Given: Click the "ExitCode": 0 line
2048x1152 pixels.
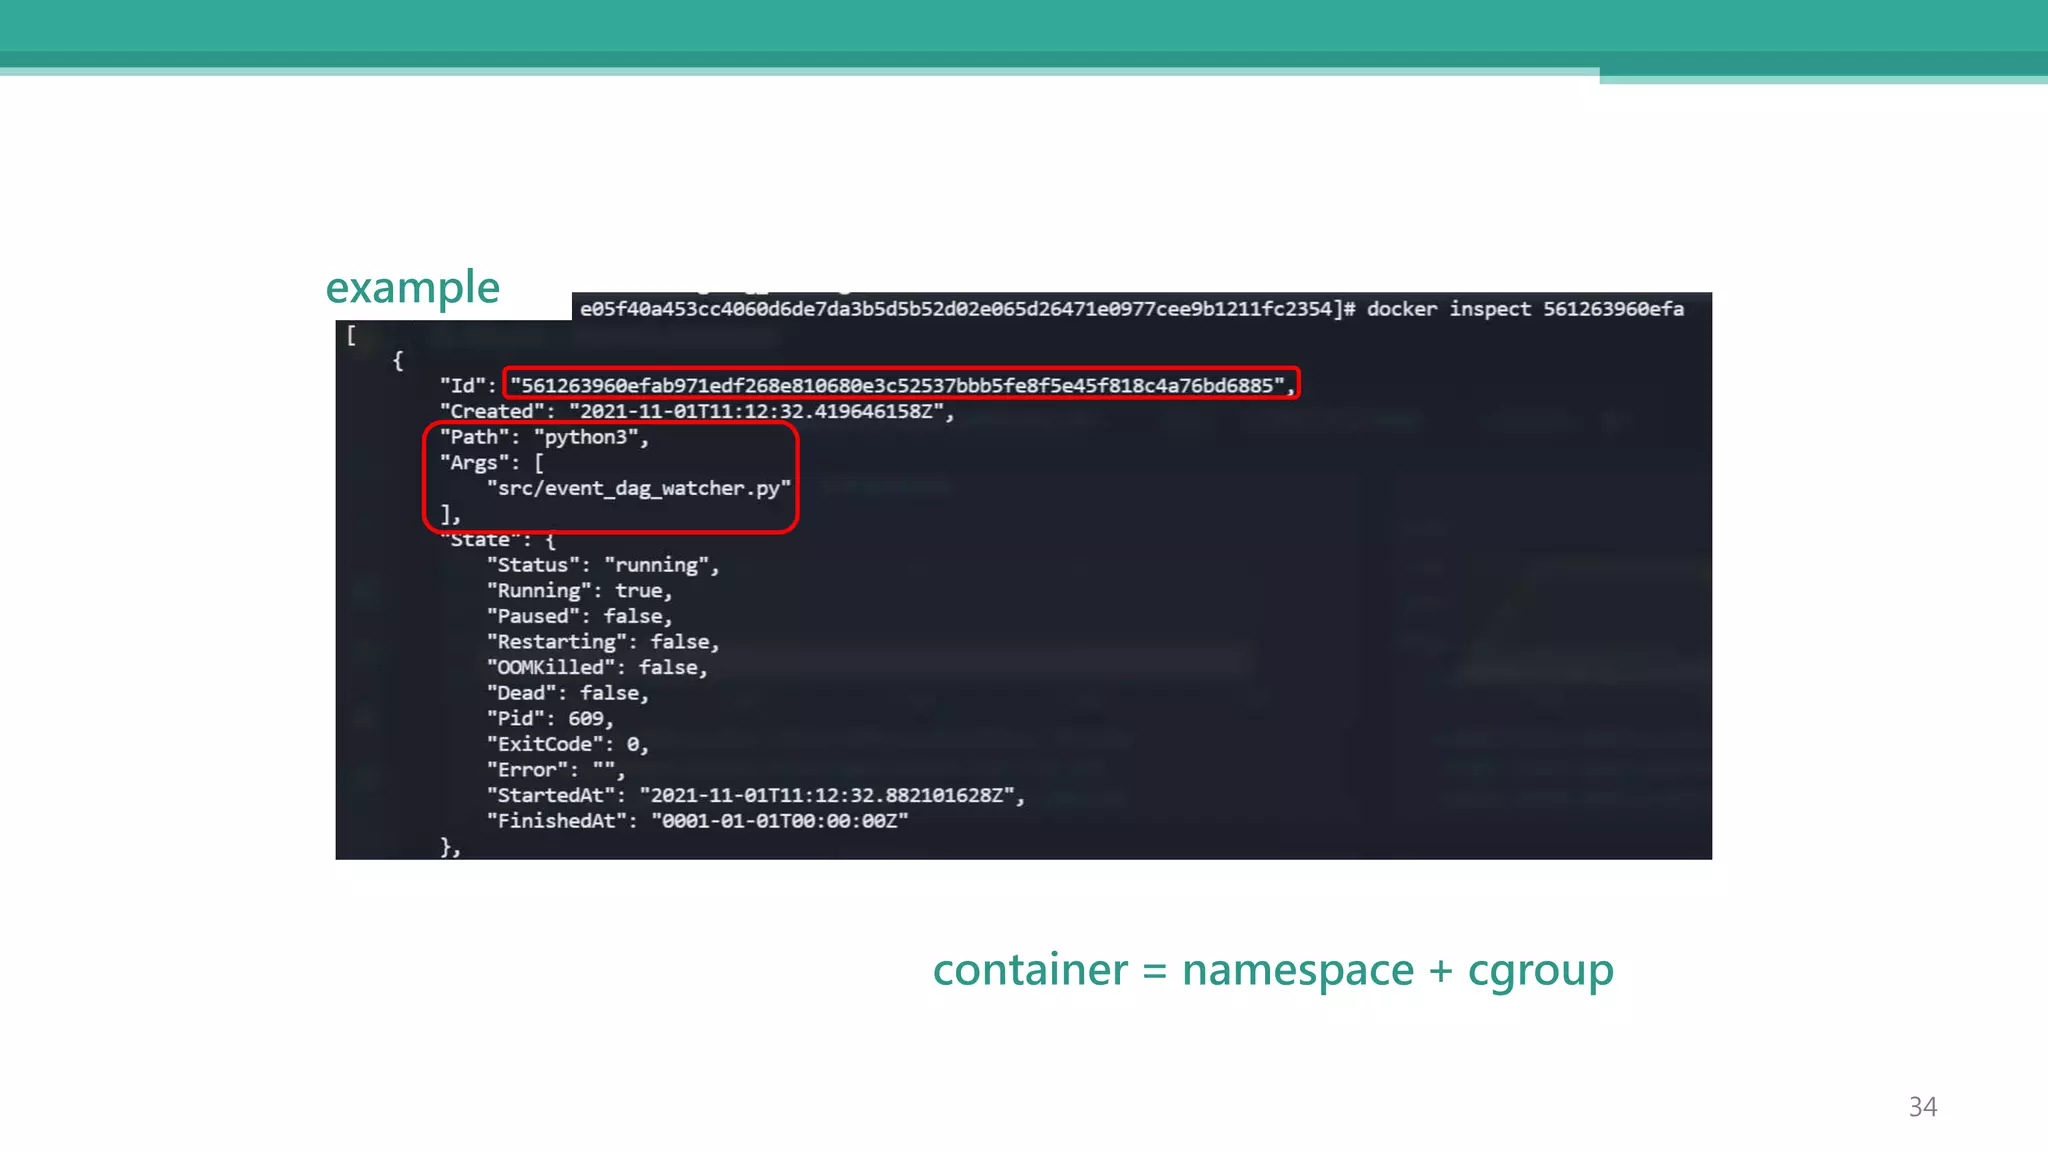Looking at the screenshot, I should [568, 744].
